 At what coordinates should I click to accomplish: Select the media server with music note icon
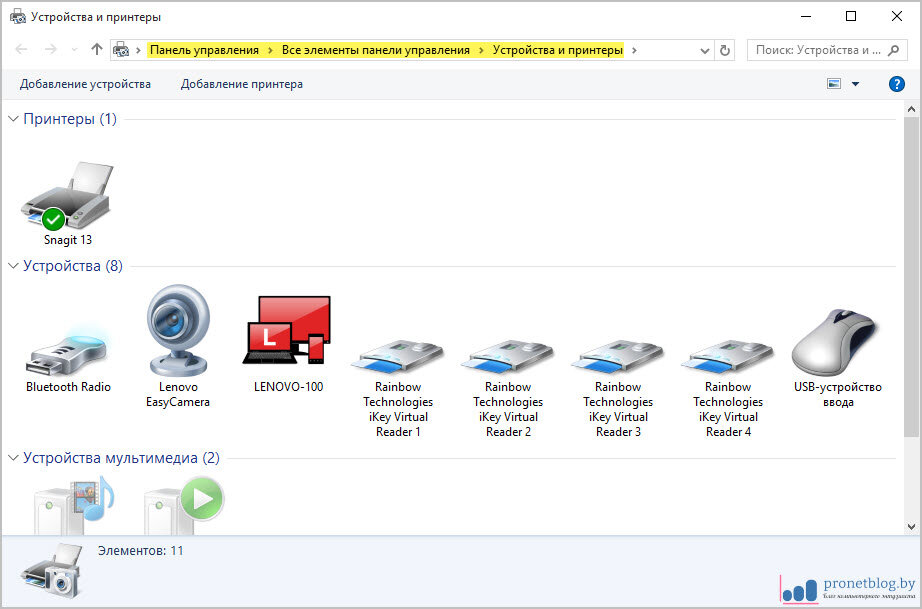(74, 505)
